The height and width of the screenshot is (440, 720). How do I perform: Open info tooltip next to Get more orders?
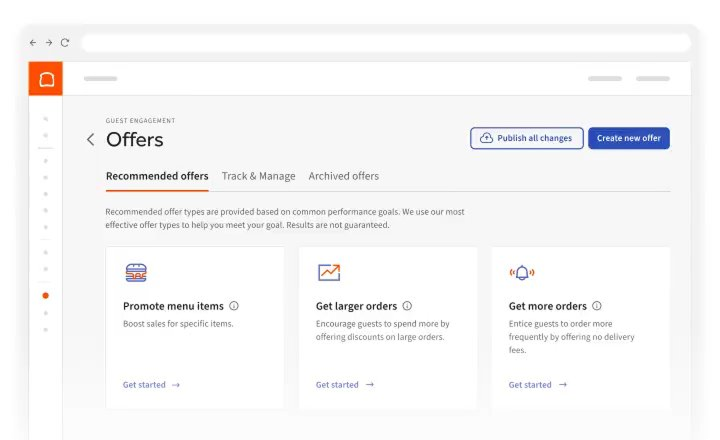point(596,306)
